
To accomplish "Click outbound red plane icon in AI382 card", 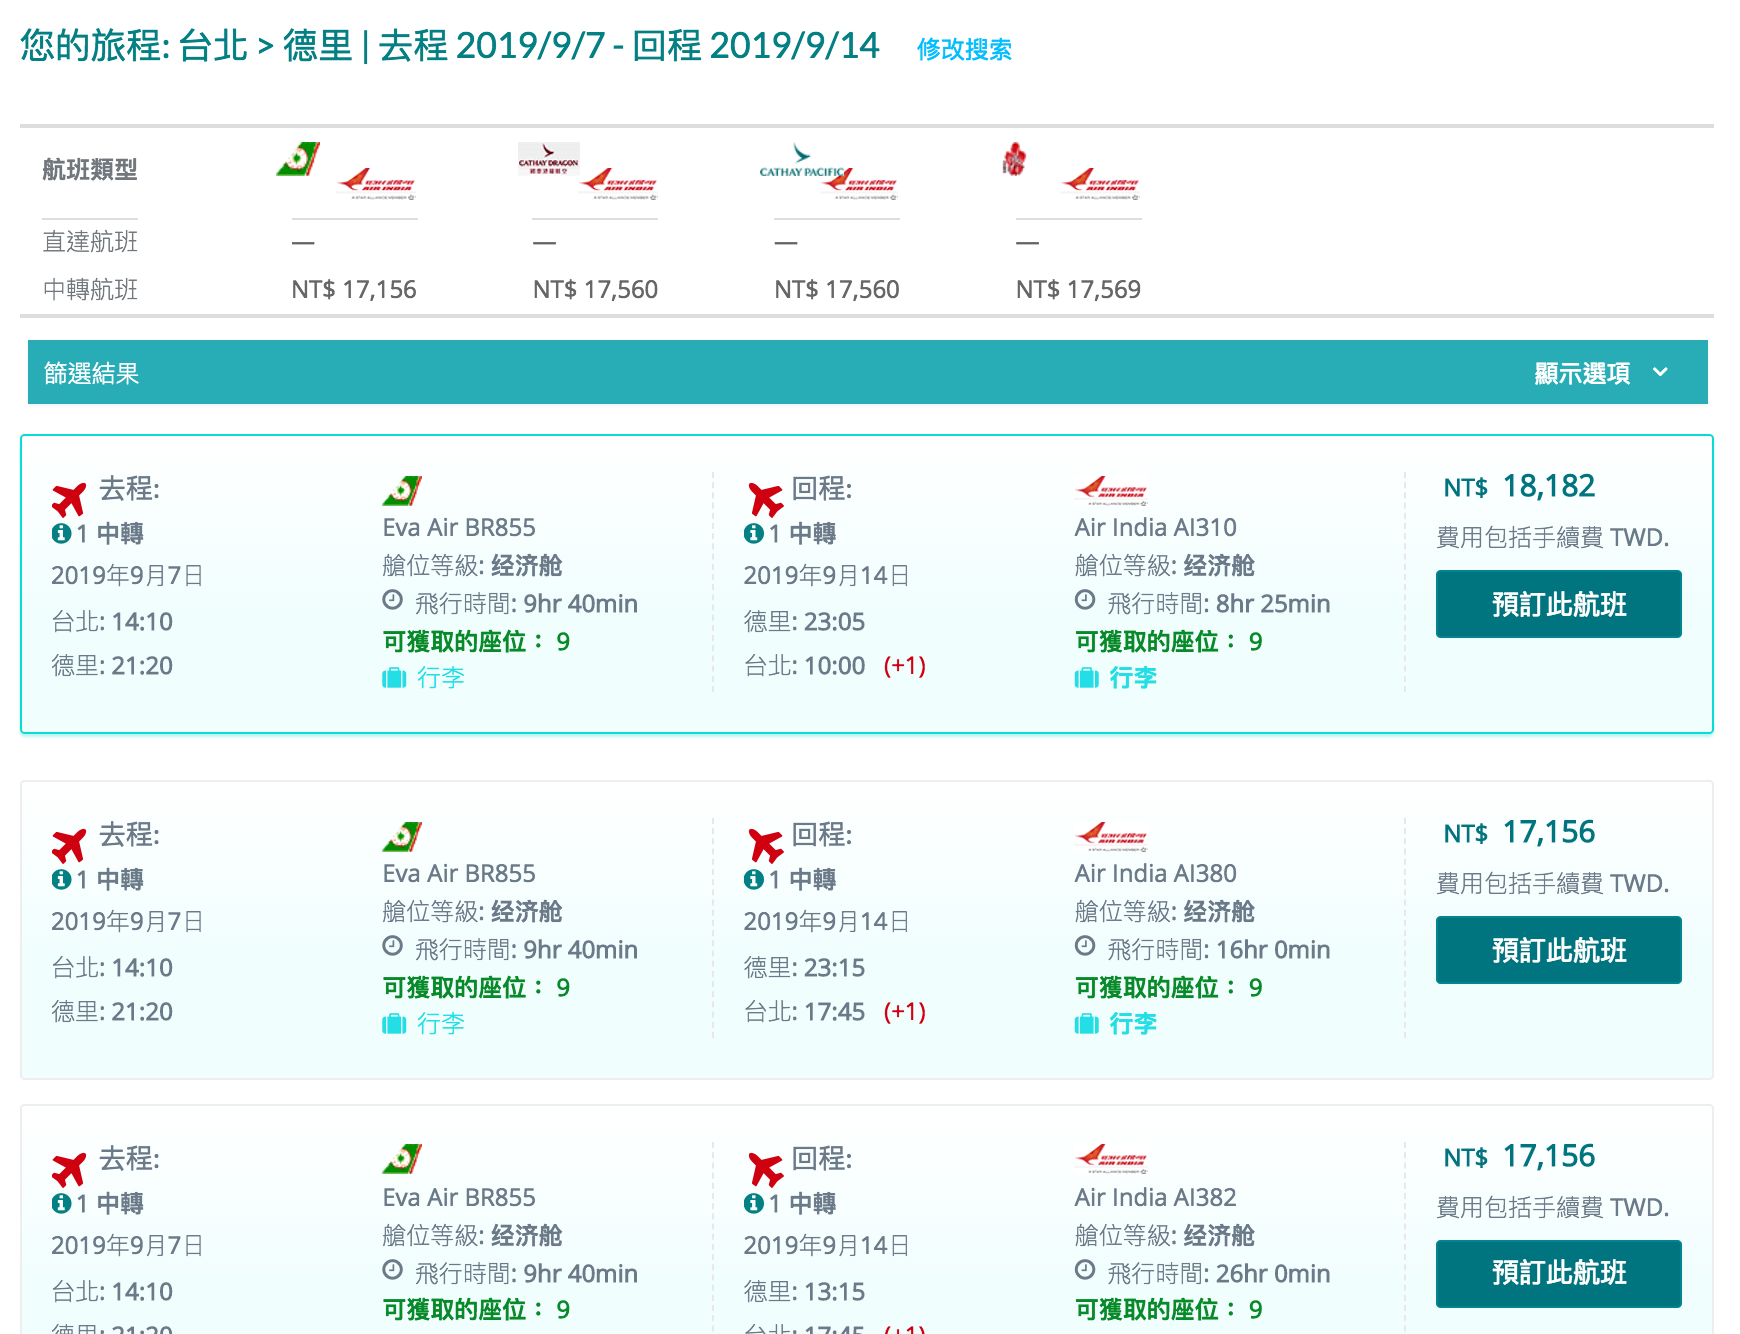I will pyautogui.click(x=69, y=1169).
